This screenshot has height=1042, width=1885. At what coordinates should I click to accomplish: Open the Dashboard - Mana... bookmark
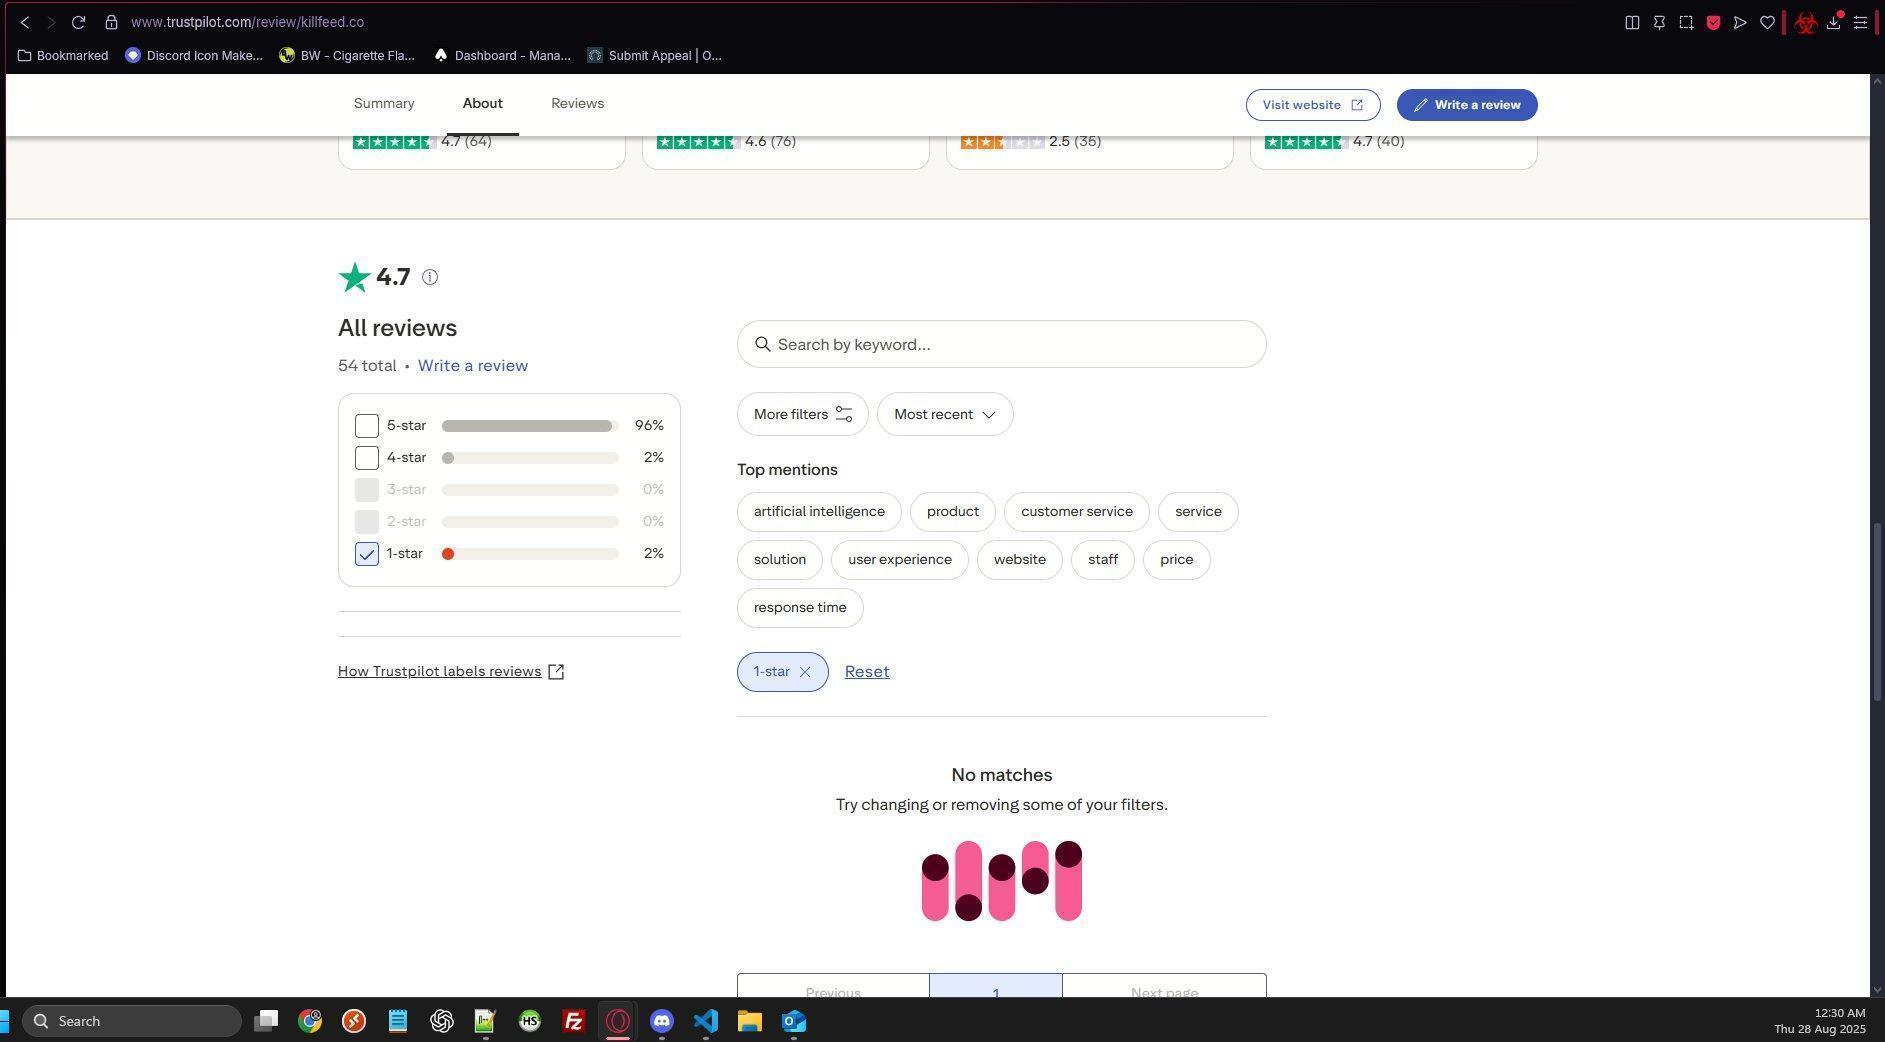pos(502,56)
